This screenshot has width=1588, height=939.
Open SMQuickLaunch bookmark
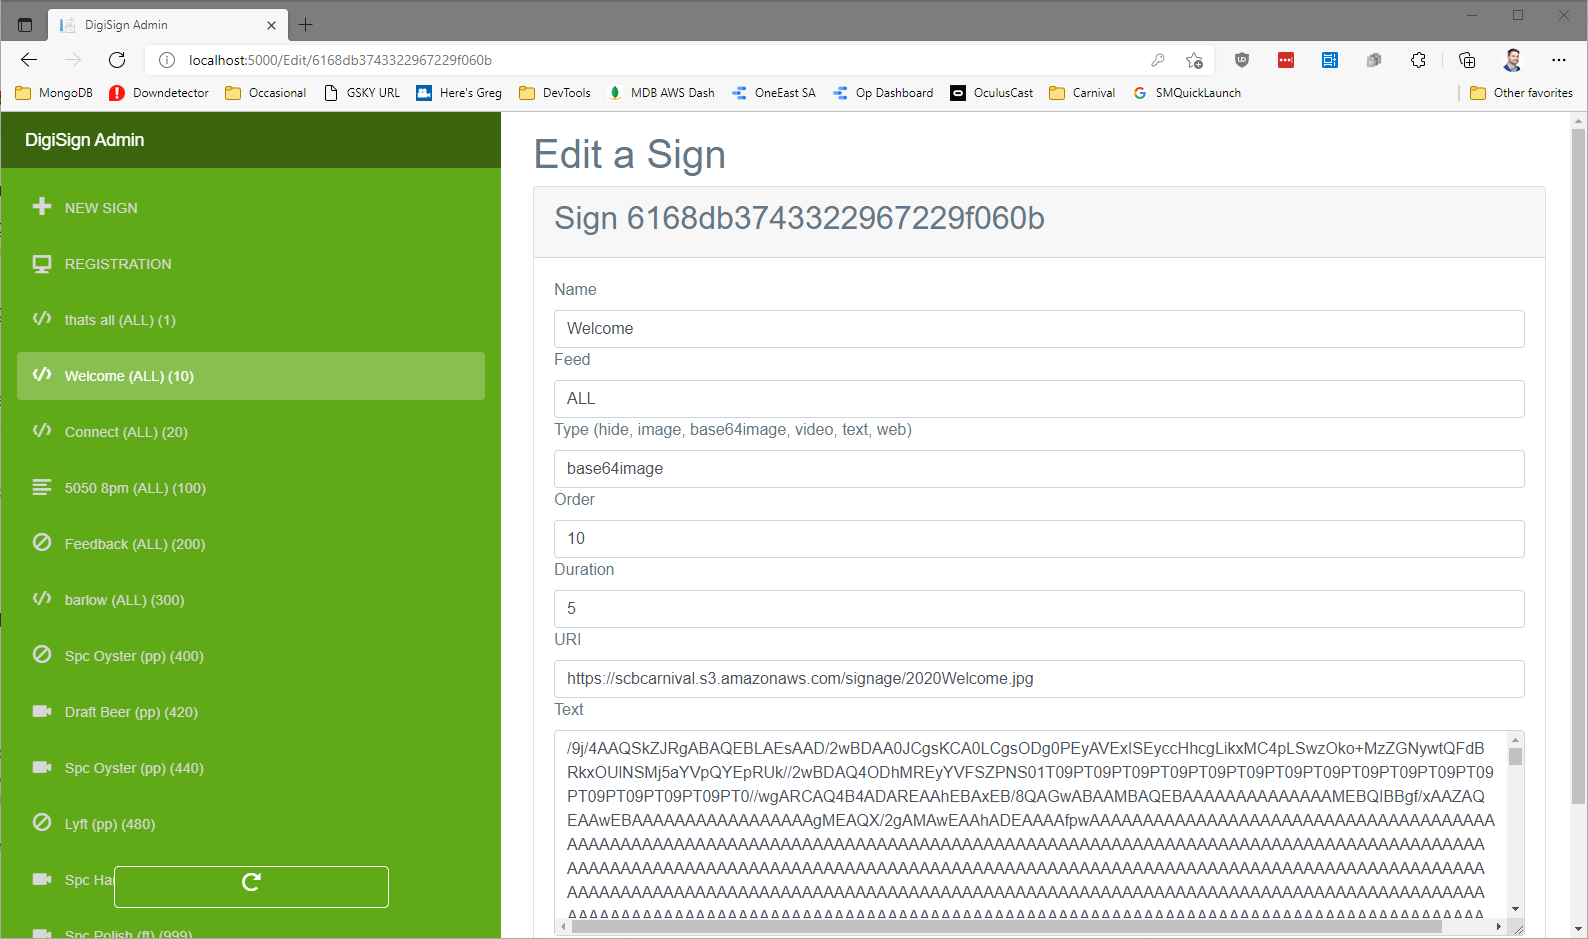[x=1187, y=93]
